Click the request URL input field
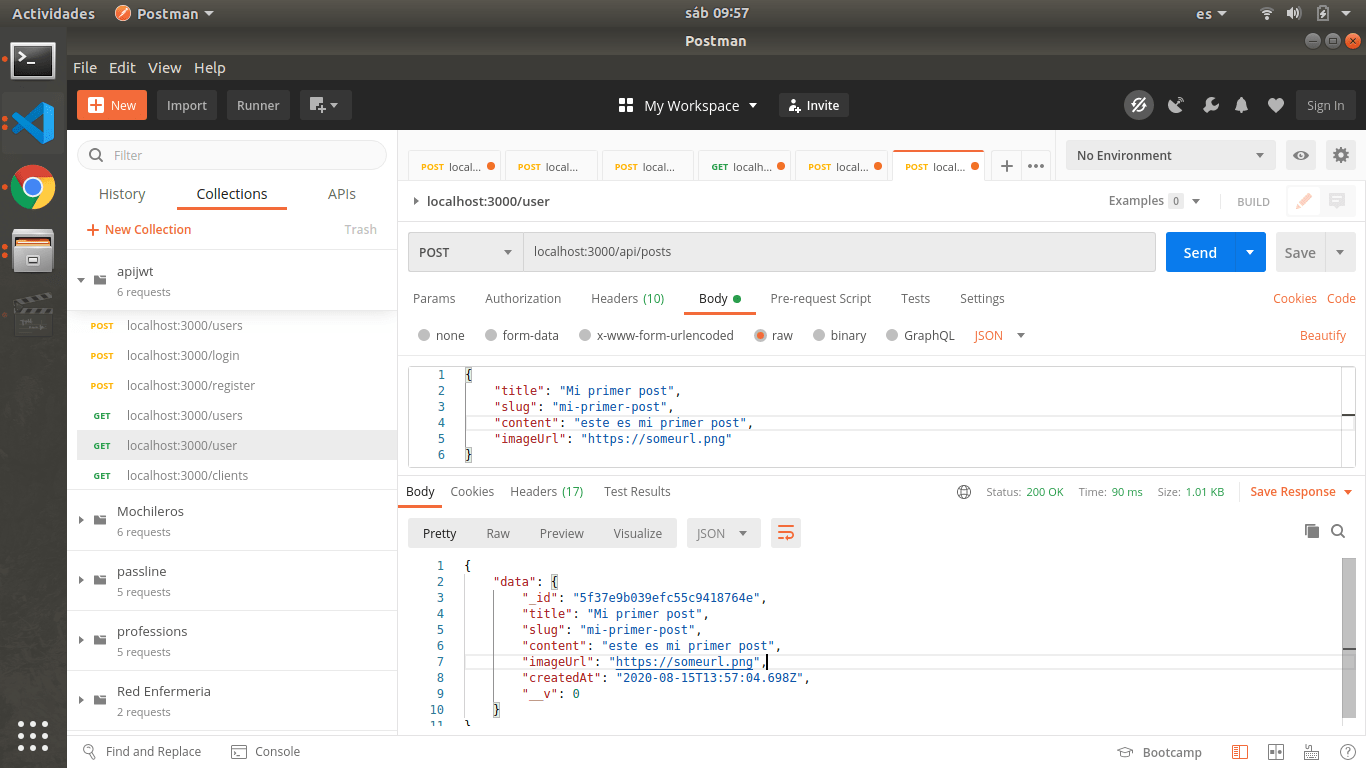The width and height of the screenshot is (1366, 768). 838,252
